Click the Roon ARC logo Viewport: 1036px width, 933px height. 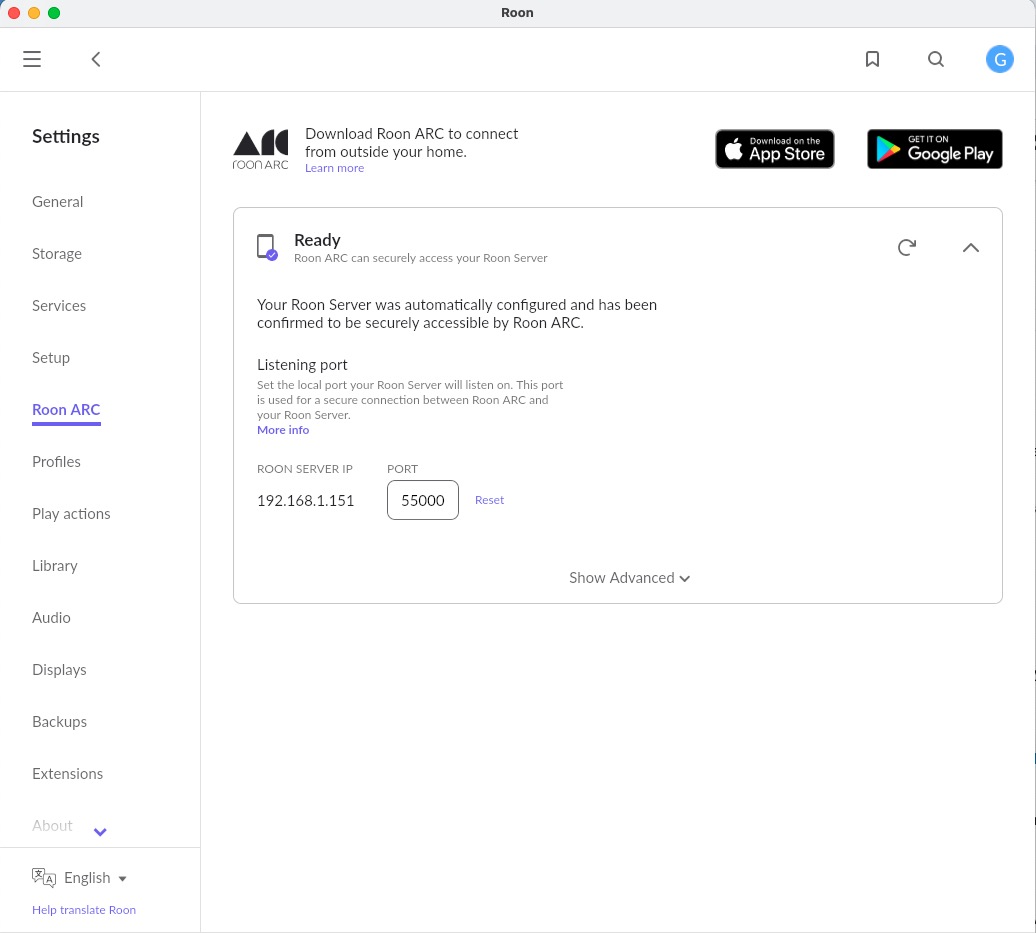(260, 150)
